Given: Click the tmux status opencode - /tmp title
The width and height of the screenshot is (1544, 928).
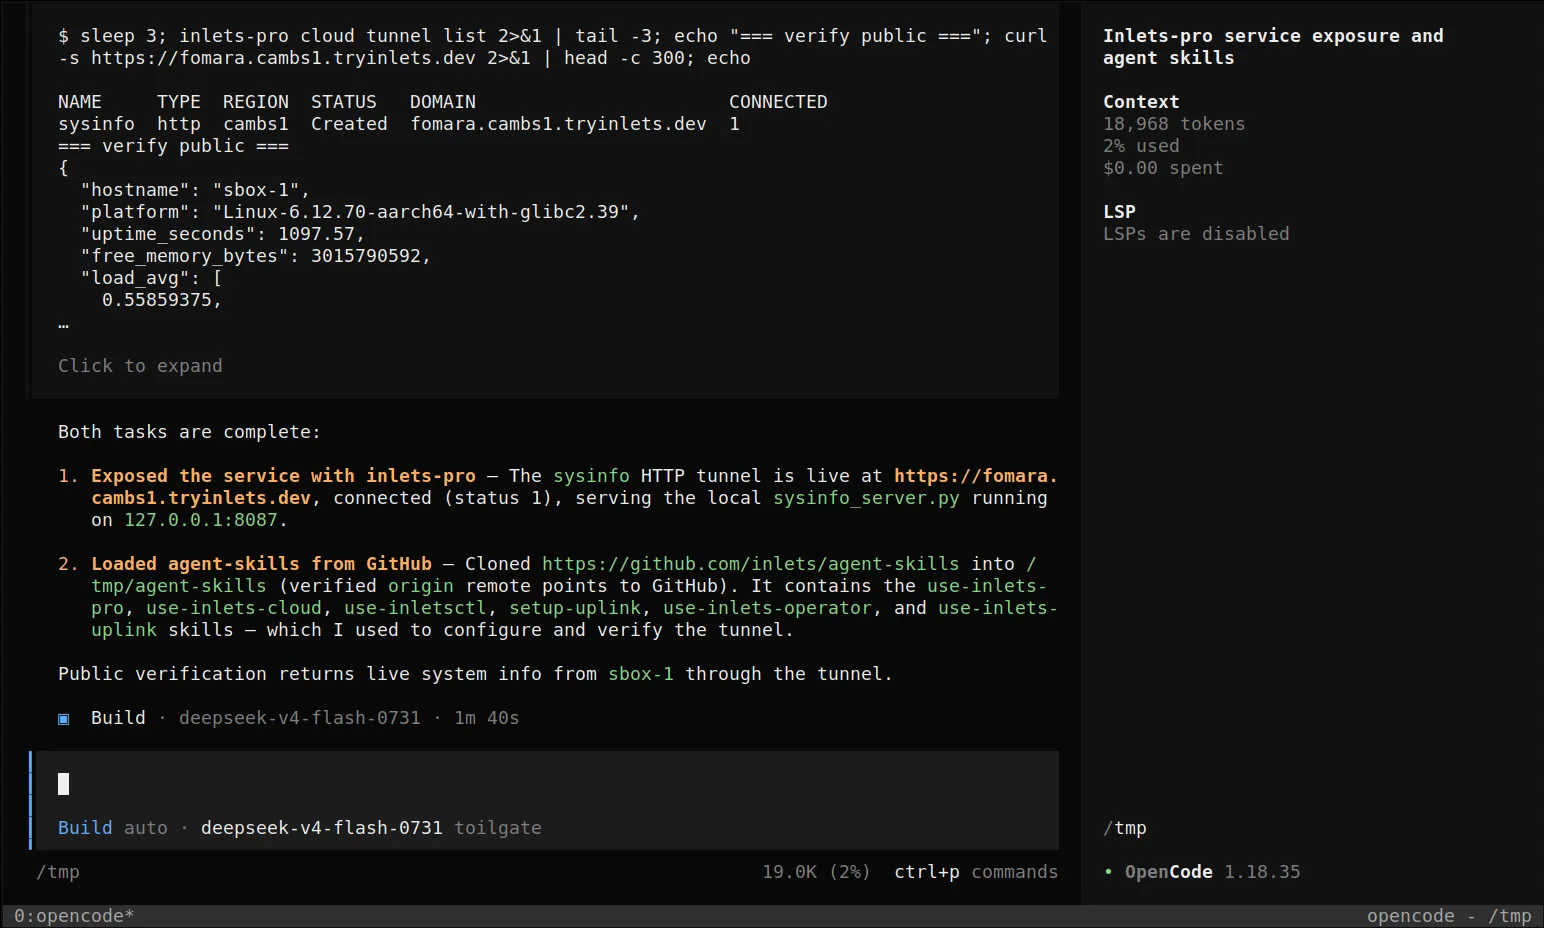Looking at the screenshot, I should [x=1449, y=916].
